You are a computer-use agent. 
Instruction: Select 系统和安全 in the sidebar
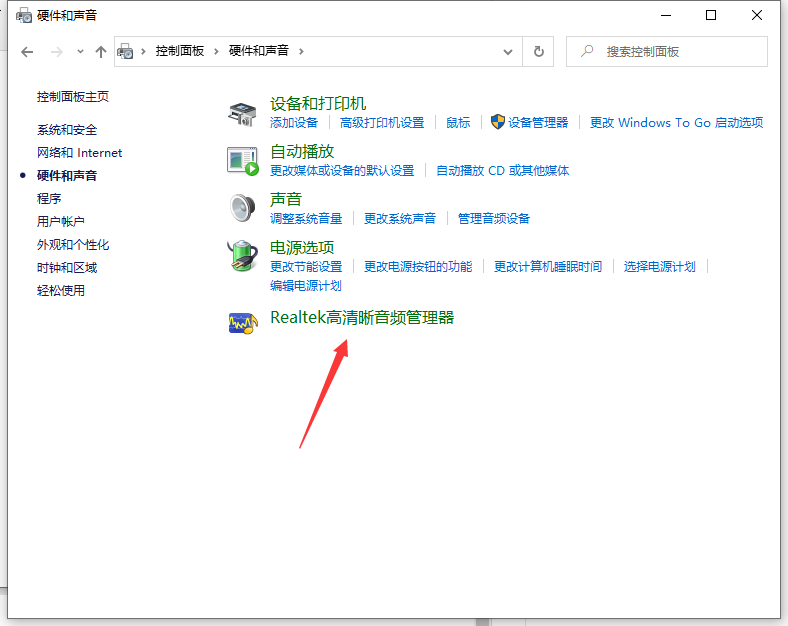(x=67, y=130)
